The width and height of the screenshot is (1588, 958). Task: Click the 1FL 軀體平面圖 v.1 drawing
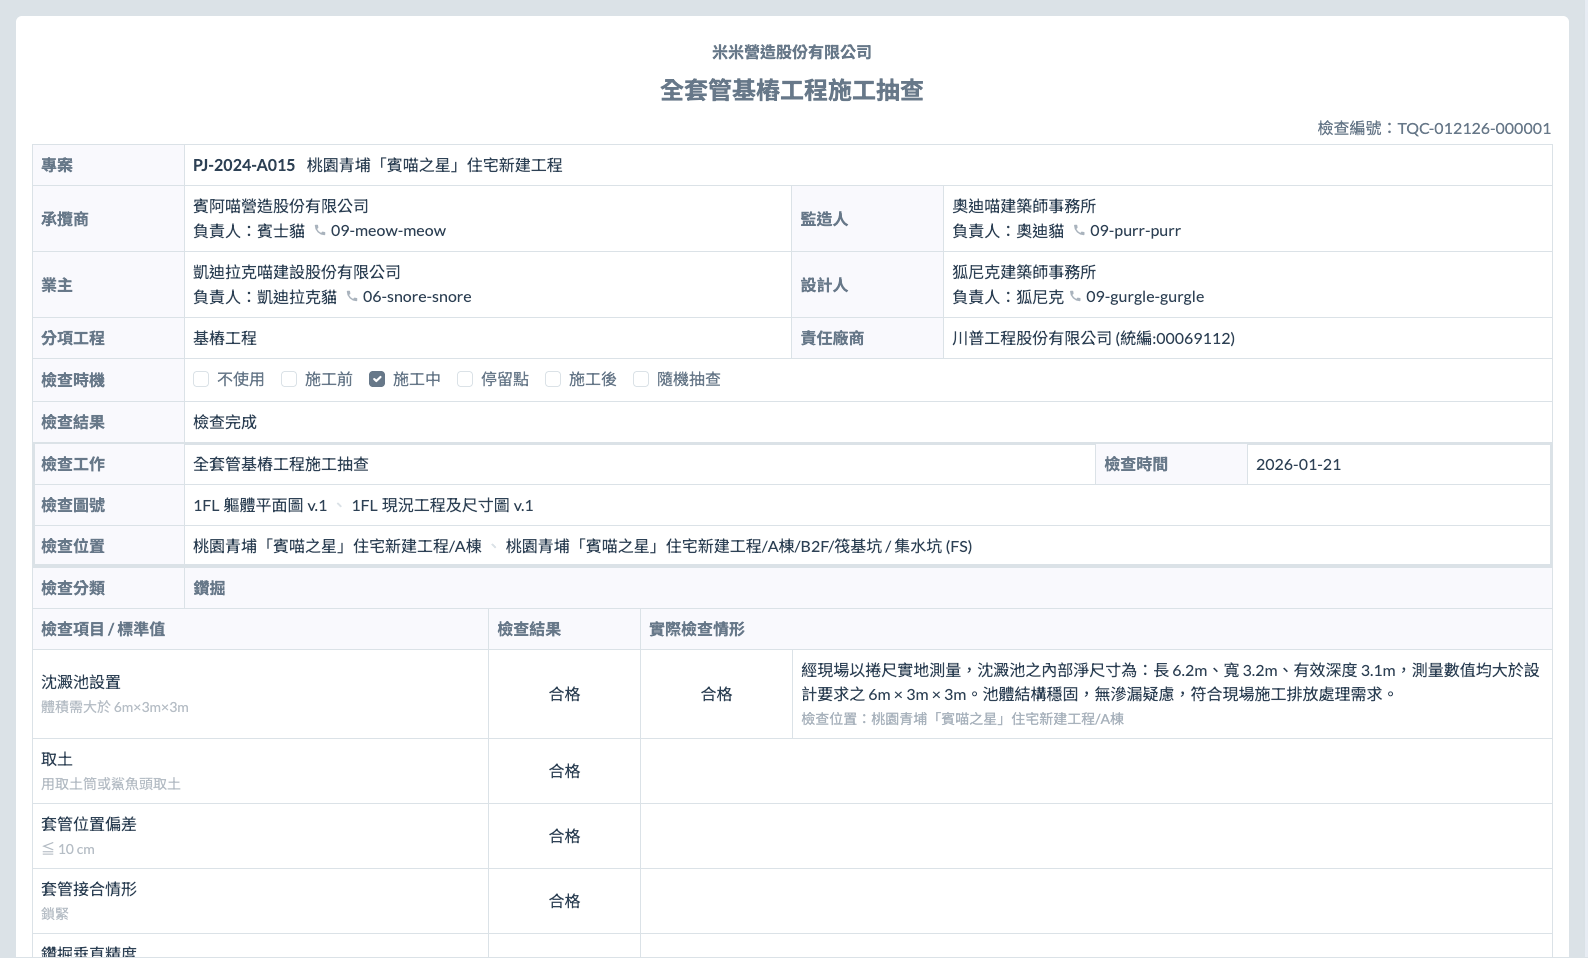[x=260, y=505]
